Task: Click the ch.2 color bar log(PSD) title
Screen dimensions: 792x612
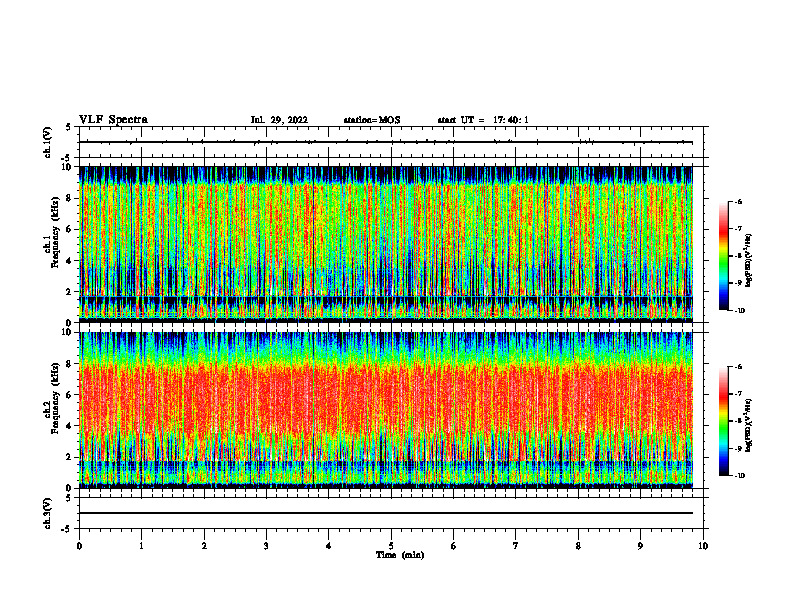Action: pyautogui.click(x=749, y=424)
